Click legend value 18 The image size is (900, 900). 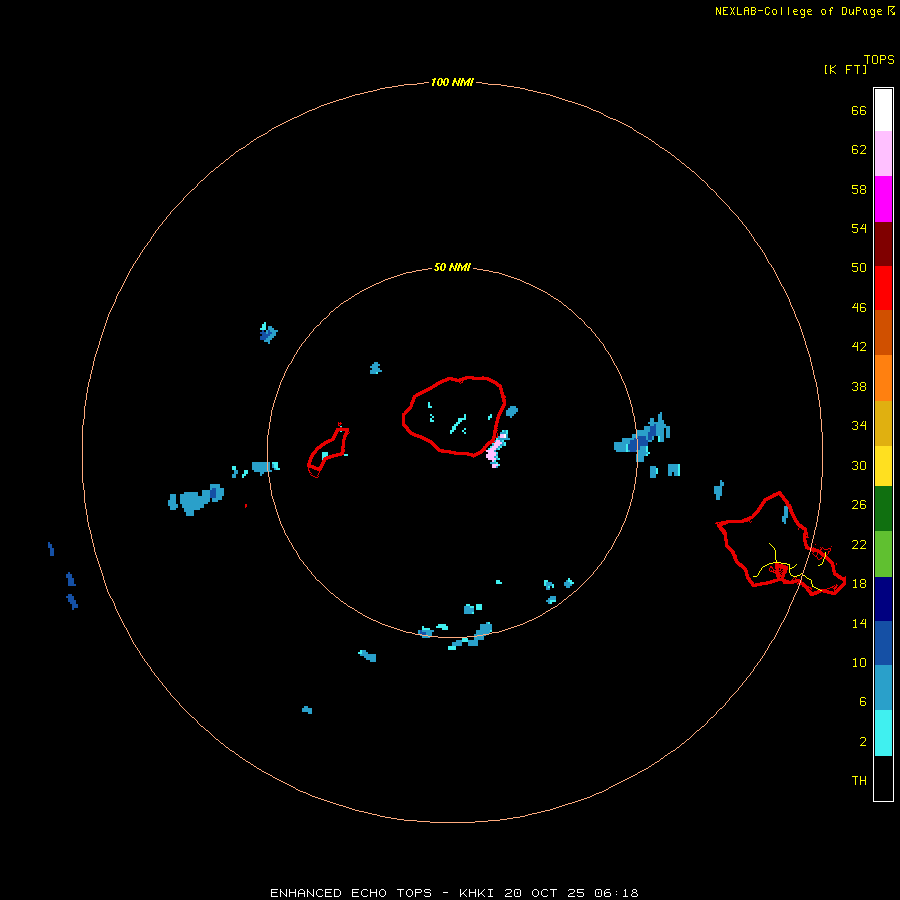point(859,583)
